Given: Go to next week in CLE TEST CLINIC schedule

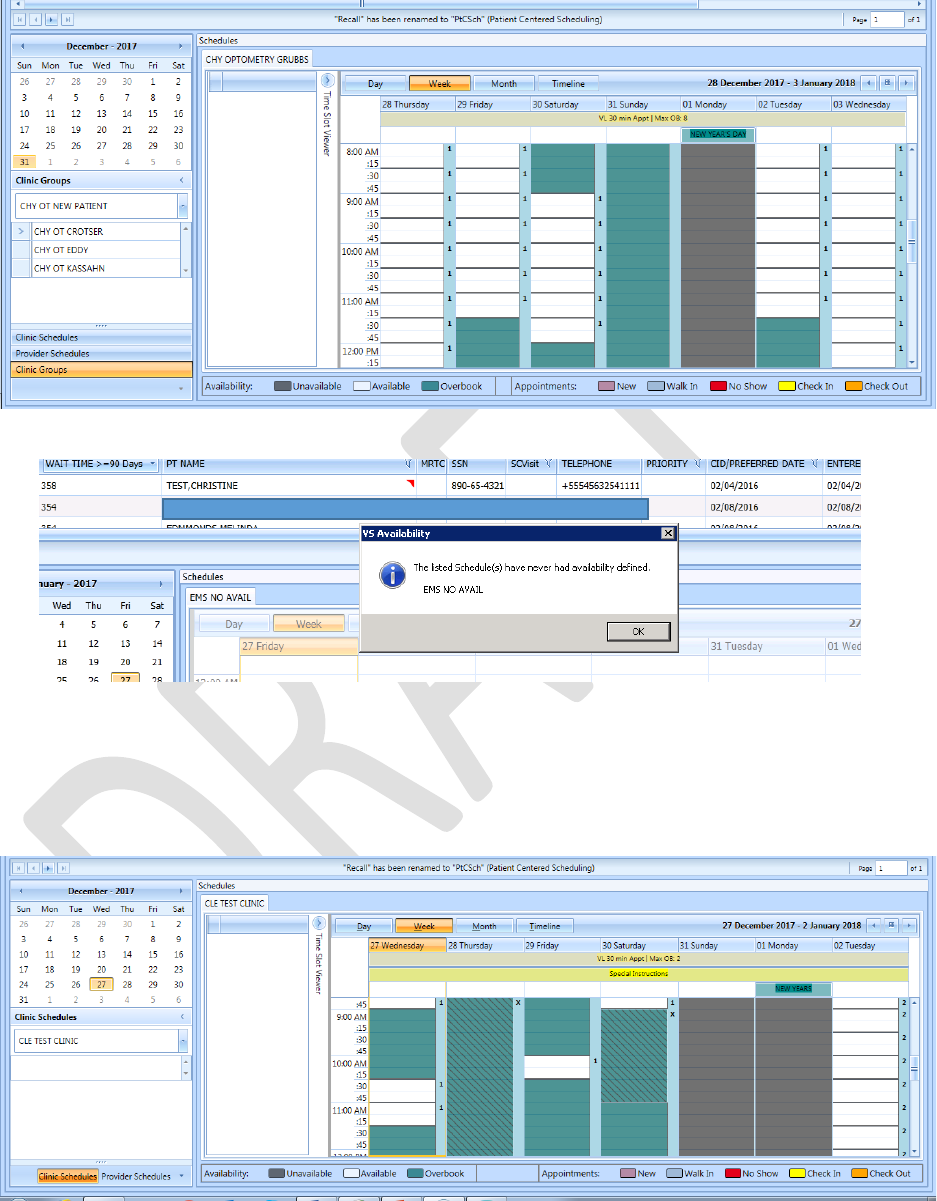Looking at the screenshot, I should (908, 925).
